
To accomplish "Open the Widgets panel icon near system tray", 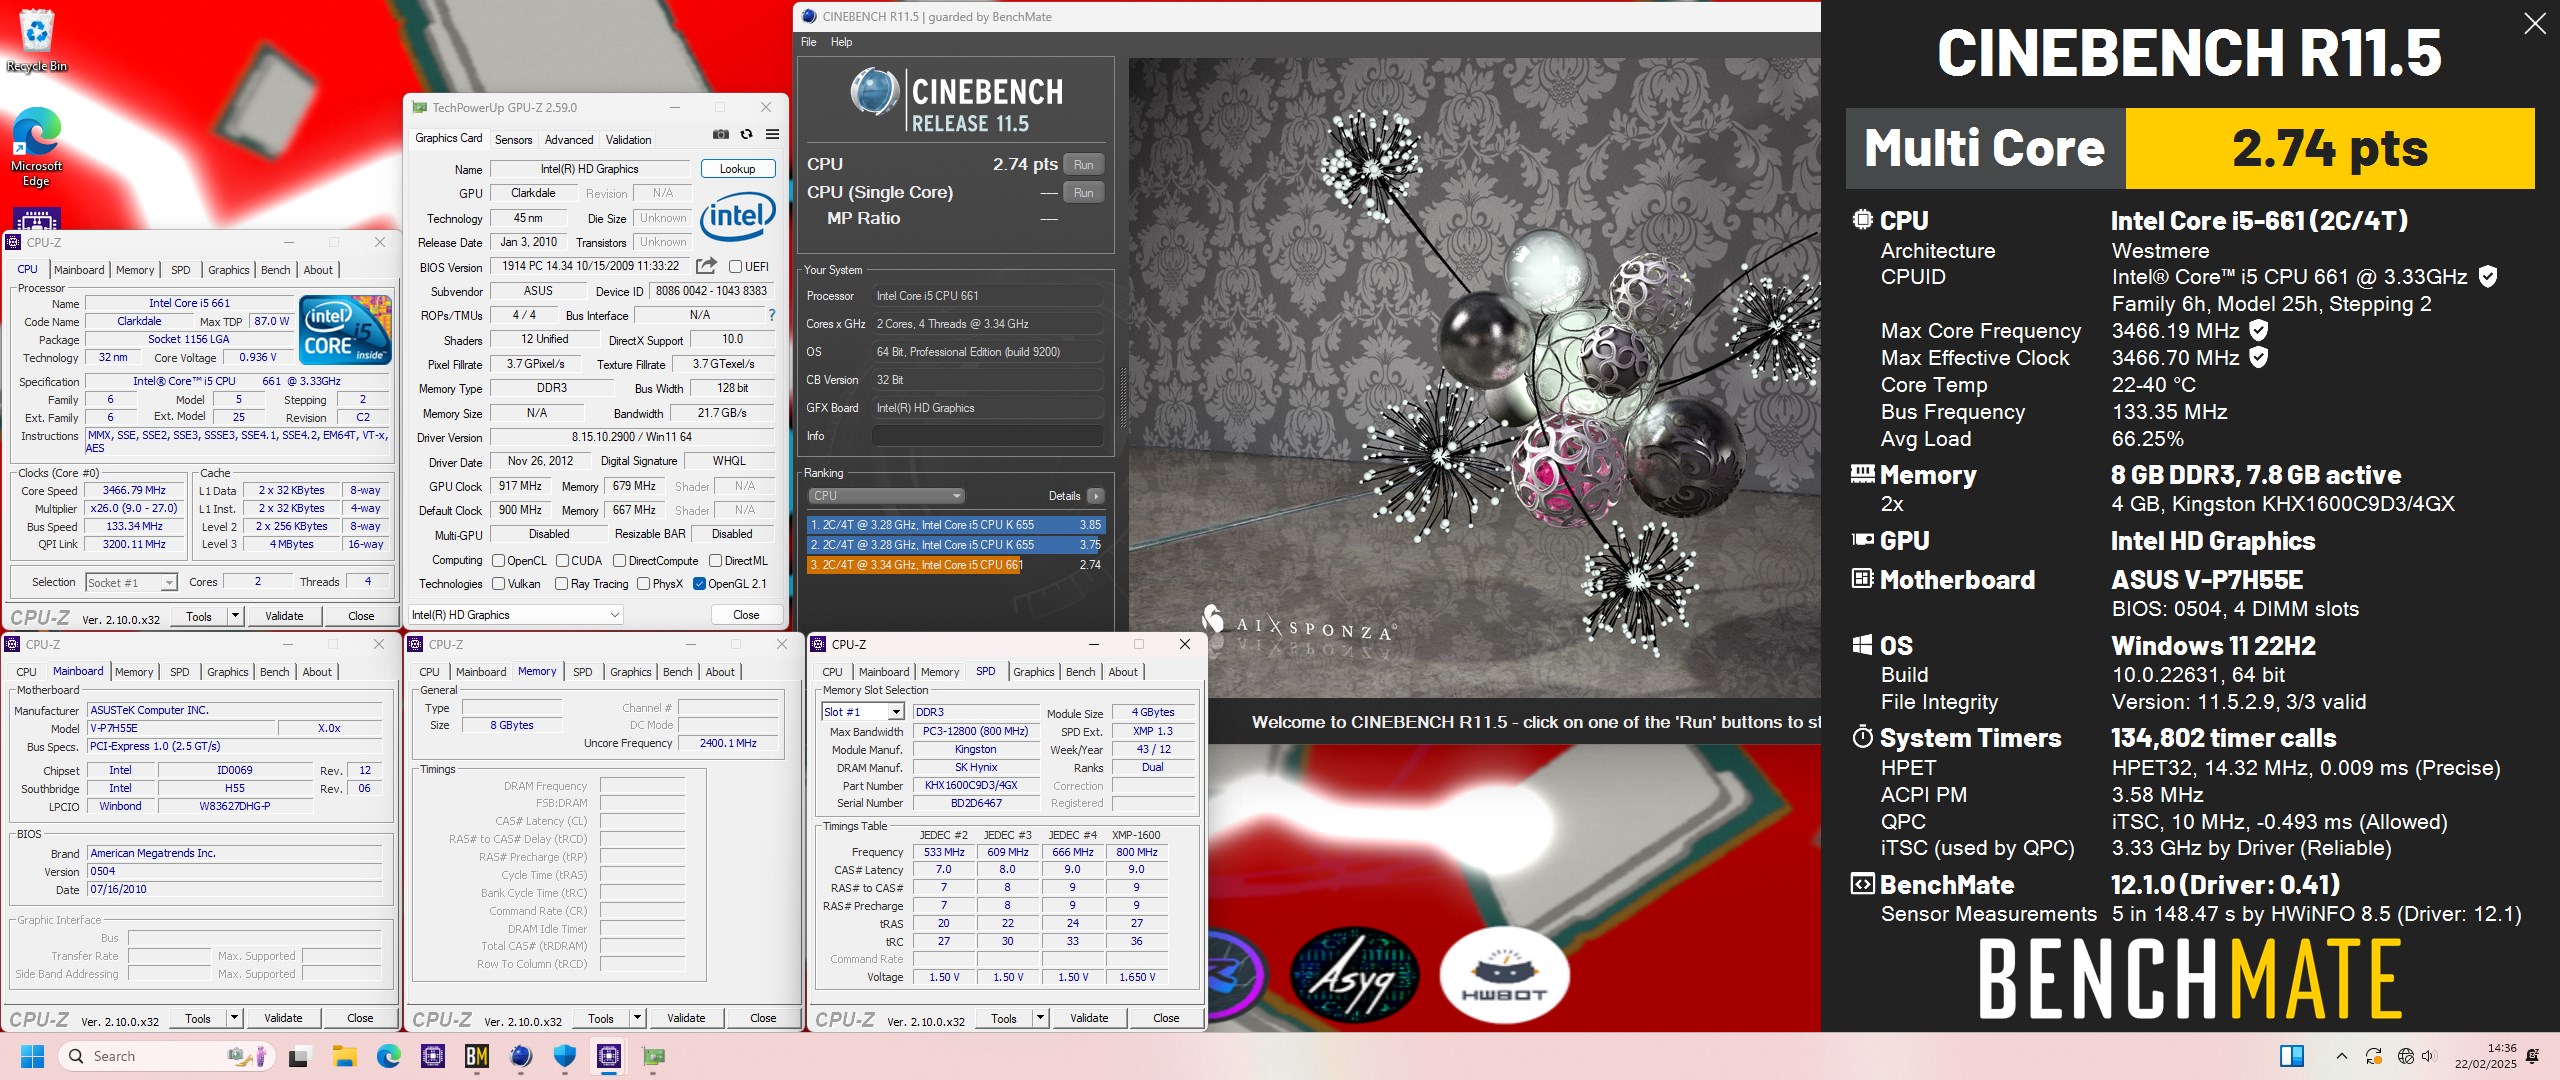I will (2292, 1056).
